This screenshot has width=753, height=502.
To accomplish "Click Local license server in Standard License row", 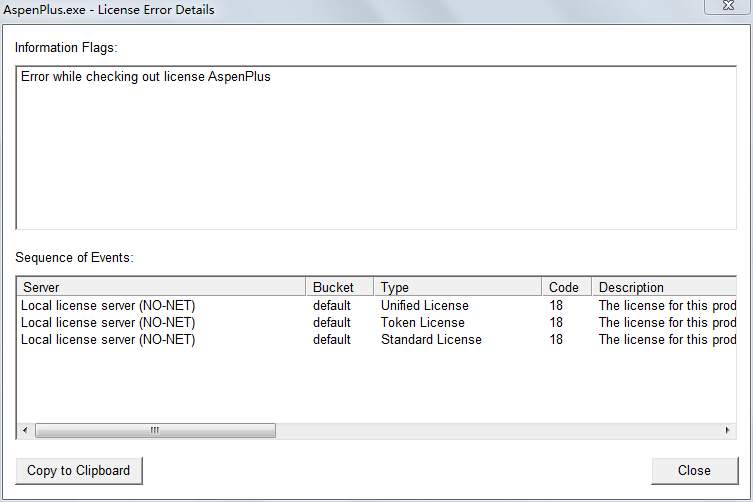I will click(x=108, y=340).
